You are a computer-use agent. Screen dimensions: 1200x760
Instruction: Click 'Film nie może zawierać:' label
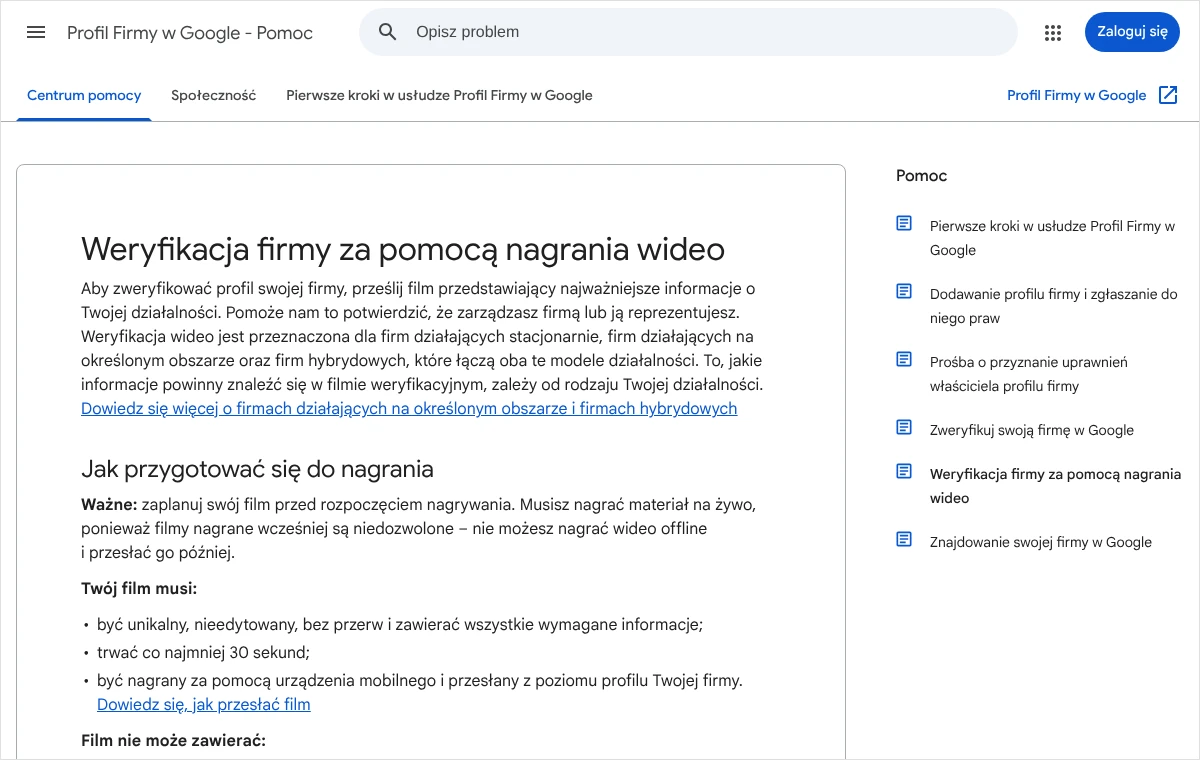click(173, 741)
